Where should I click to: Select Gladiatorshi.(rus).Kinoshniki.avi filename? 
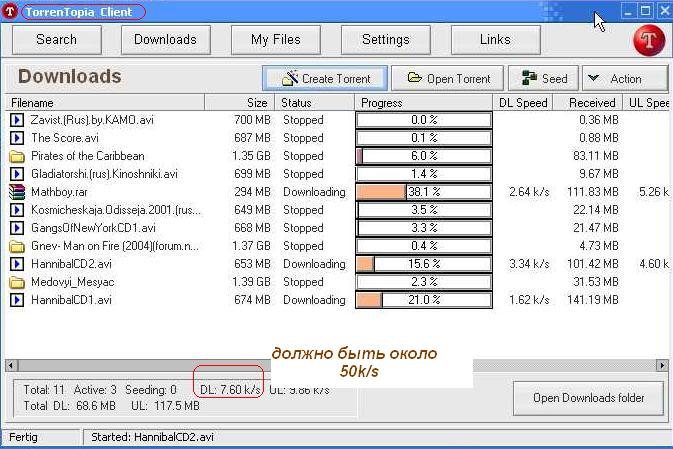pos(104,174)
